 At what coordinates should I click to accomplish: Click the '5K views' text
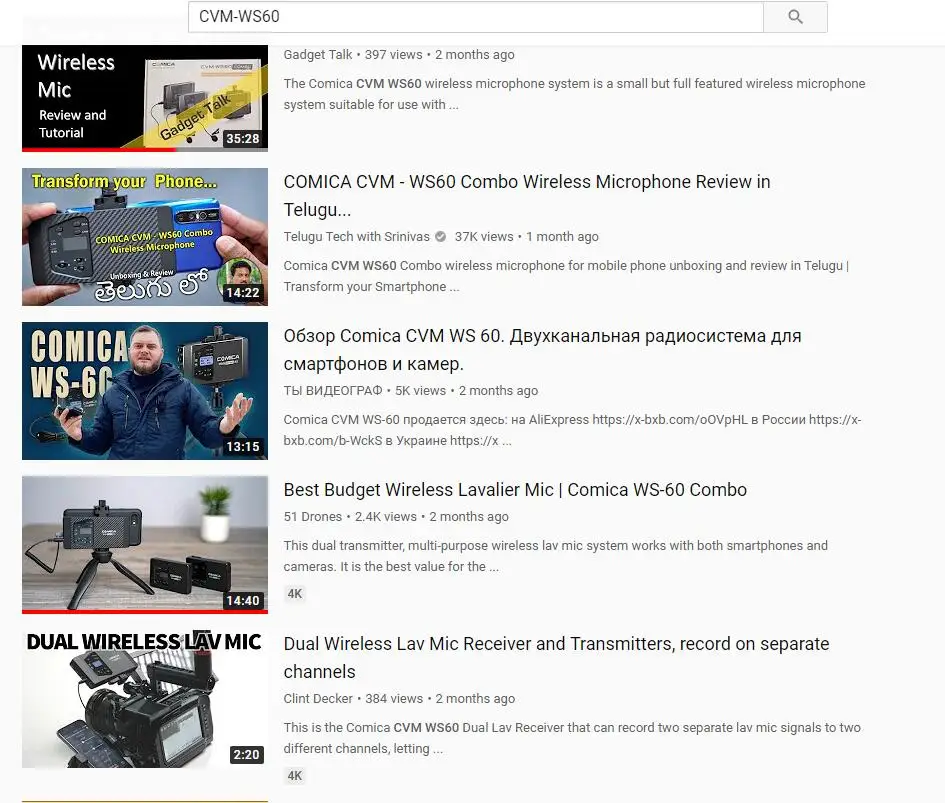point(421,391)
